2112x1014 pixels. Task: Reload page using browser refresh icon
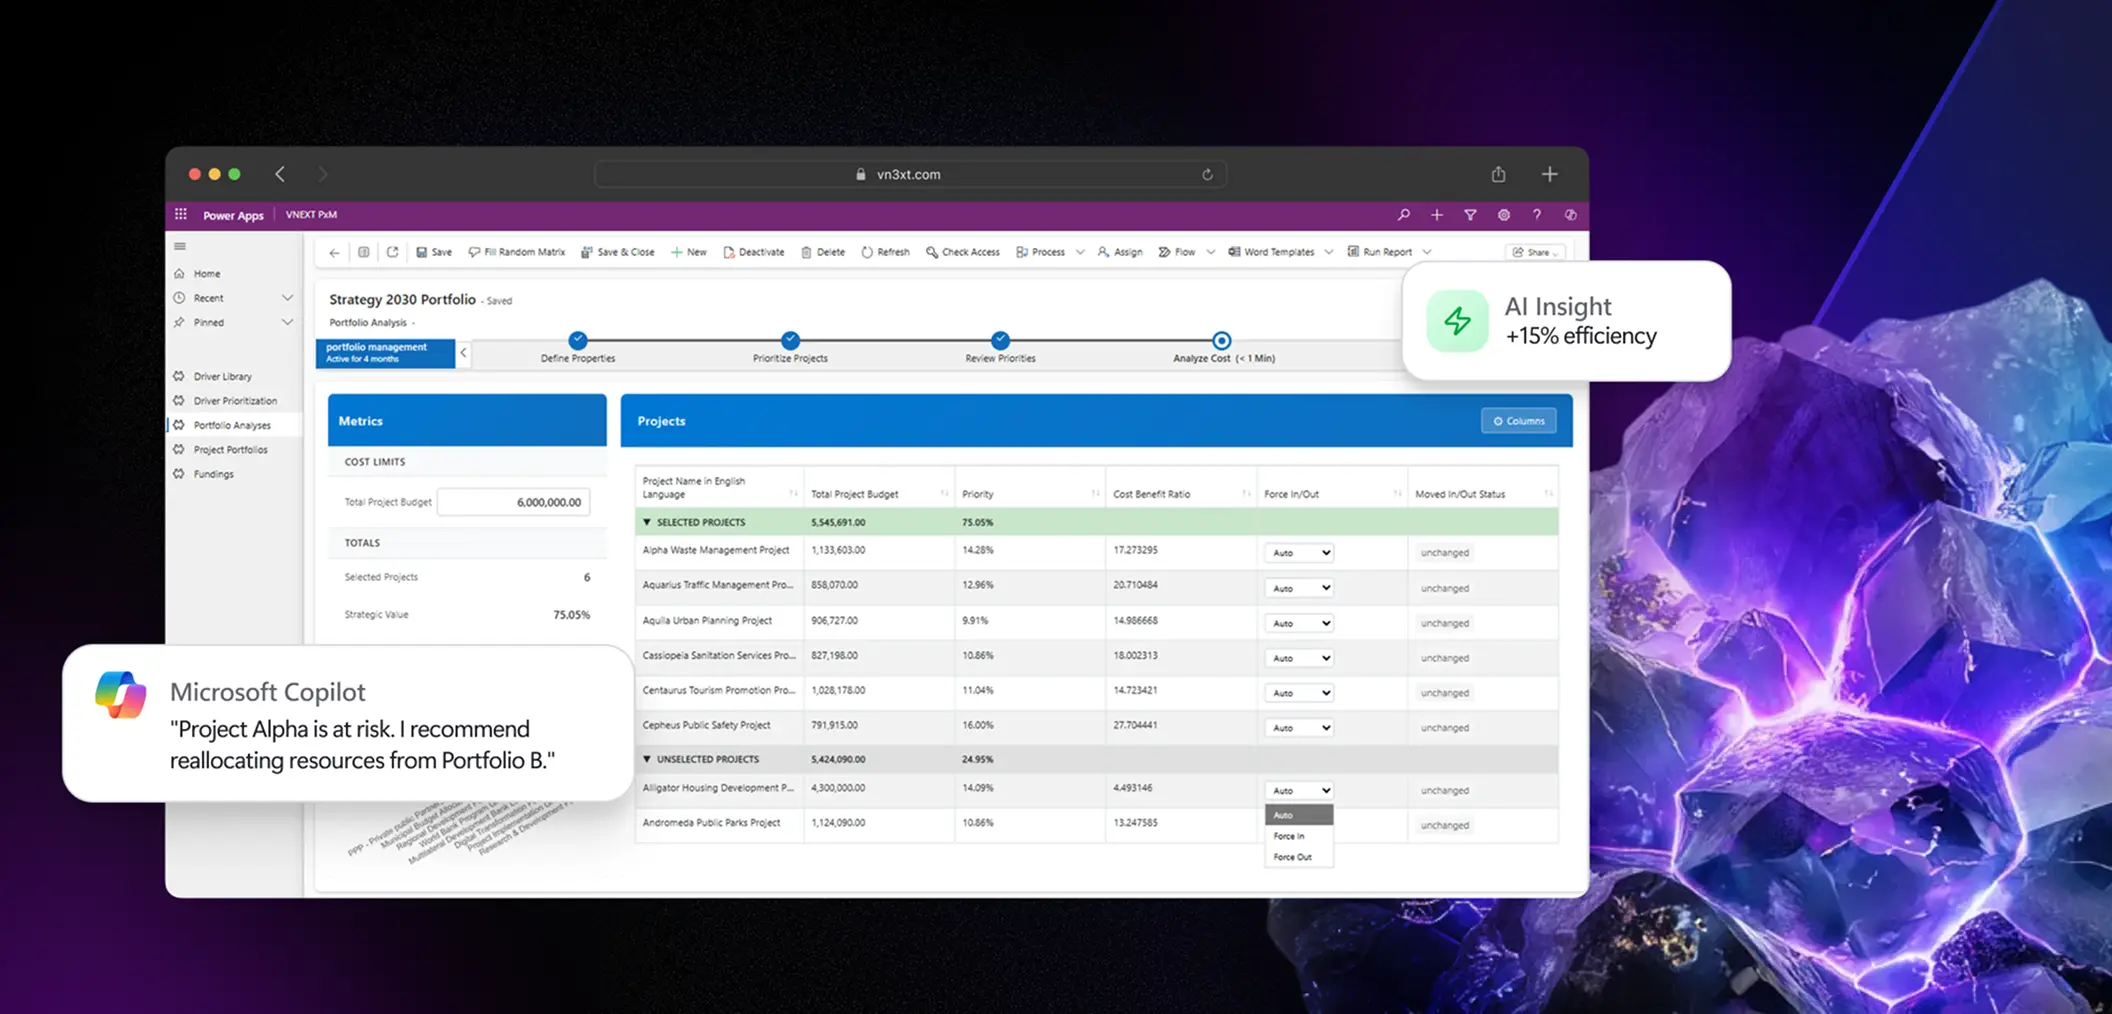[x=1207, y=174]
